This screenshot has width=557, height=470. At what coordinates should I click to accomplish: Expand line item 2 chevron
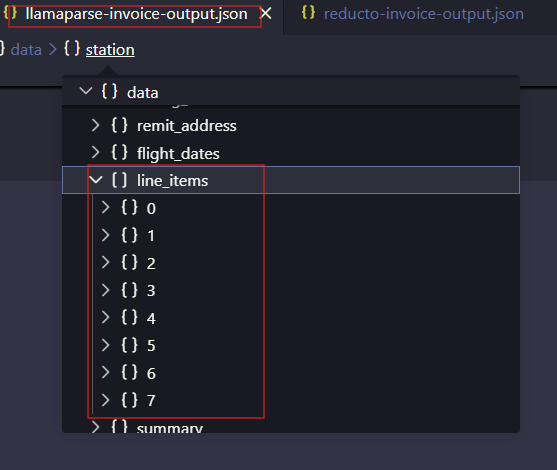105,262
